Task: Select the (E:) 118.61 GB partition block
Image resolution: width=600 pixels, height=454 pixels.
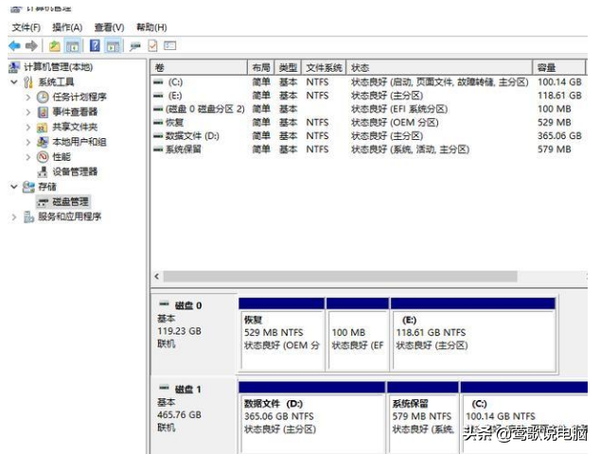Action: click(x=472, y=332)
